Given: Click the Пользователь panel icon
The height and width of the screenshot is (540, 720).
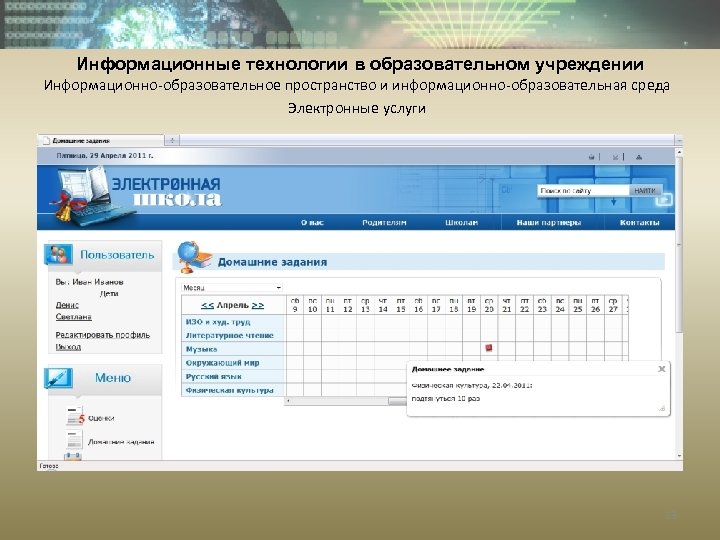Looking at the screenshot, I should coord(58,254).
